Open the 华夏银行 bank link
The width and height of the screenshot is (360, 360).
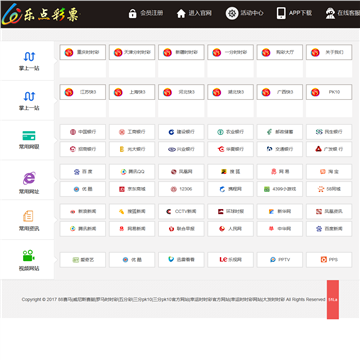[230, 149]
